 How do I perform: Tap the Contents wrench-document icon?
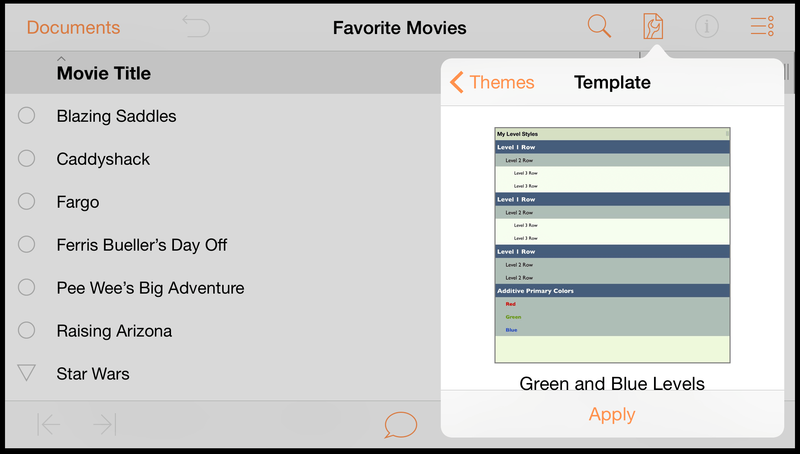click(x=653, y=27)
